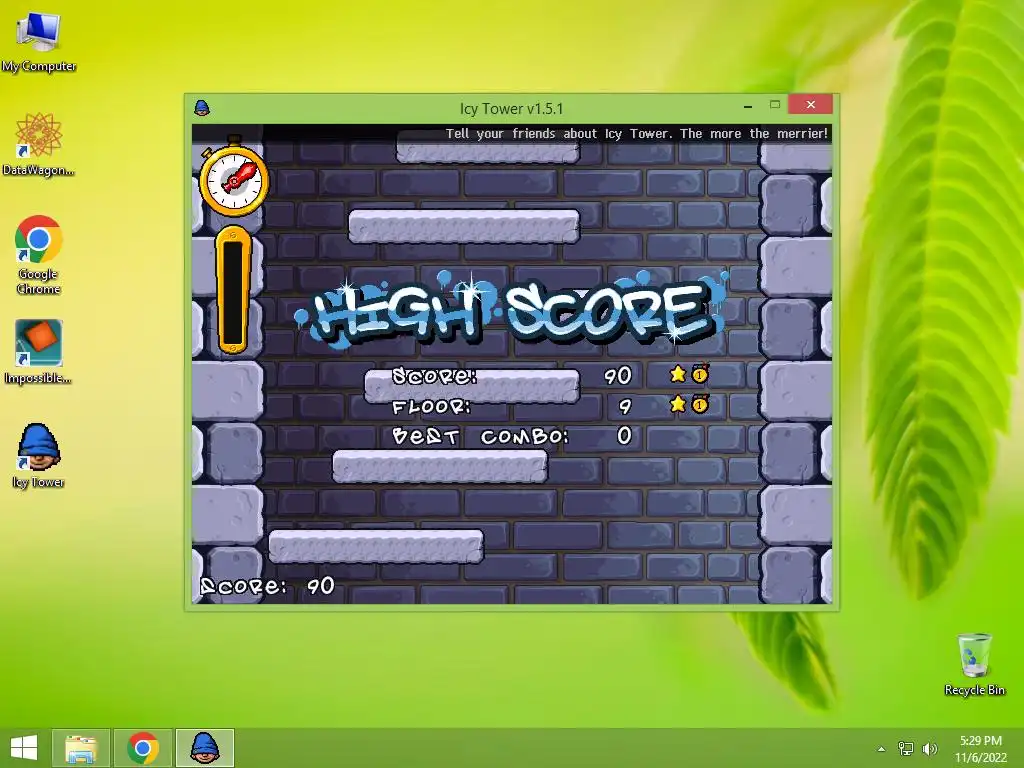Image resolution: width=1024 pixels, height=768 pixels.
Task: Select the Recycle Bin icon
Action: (x=974, y=664)
